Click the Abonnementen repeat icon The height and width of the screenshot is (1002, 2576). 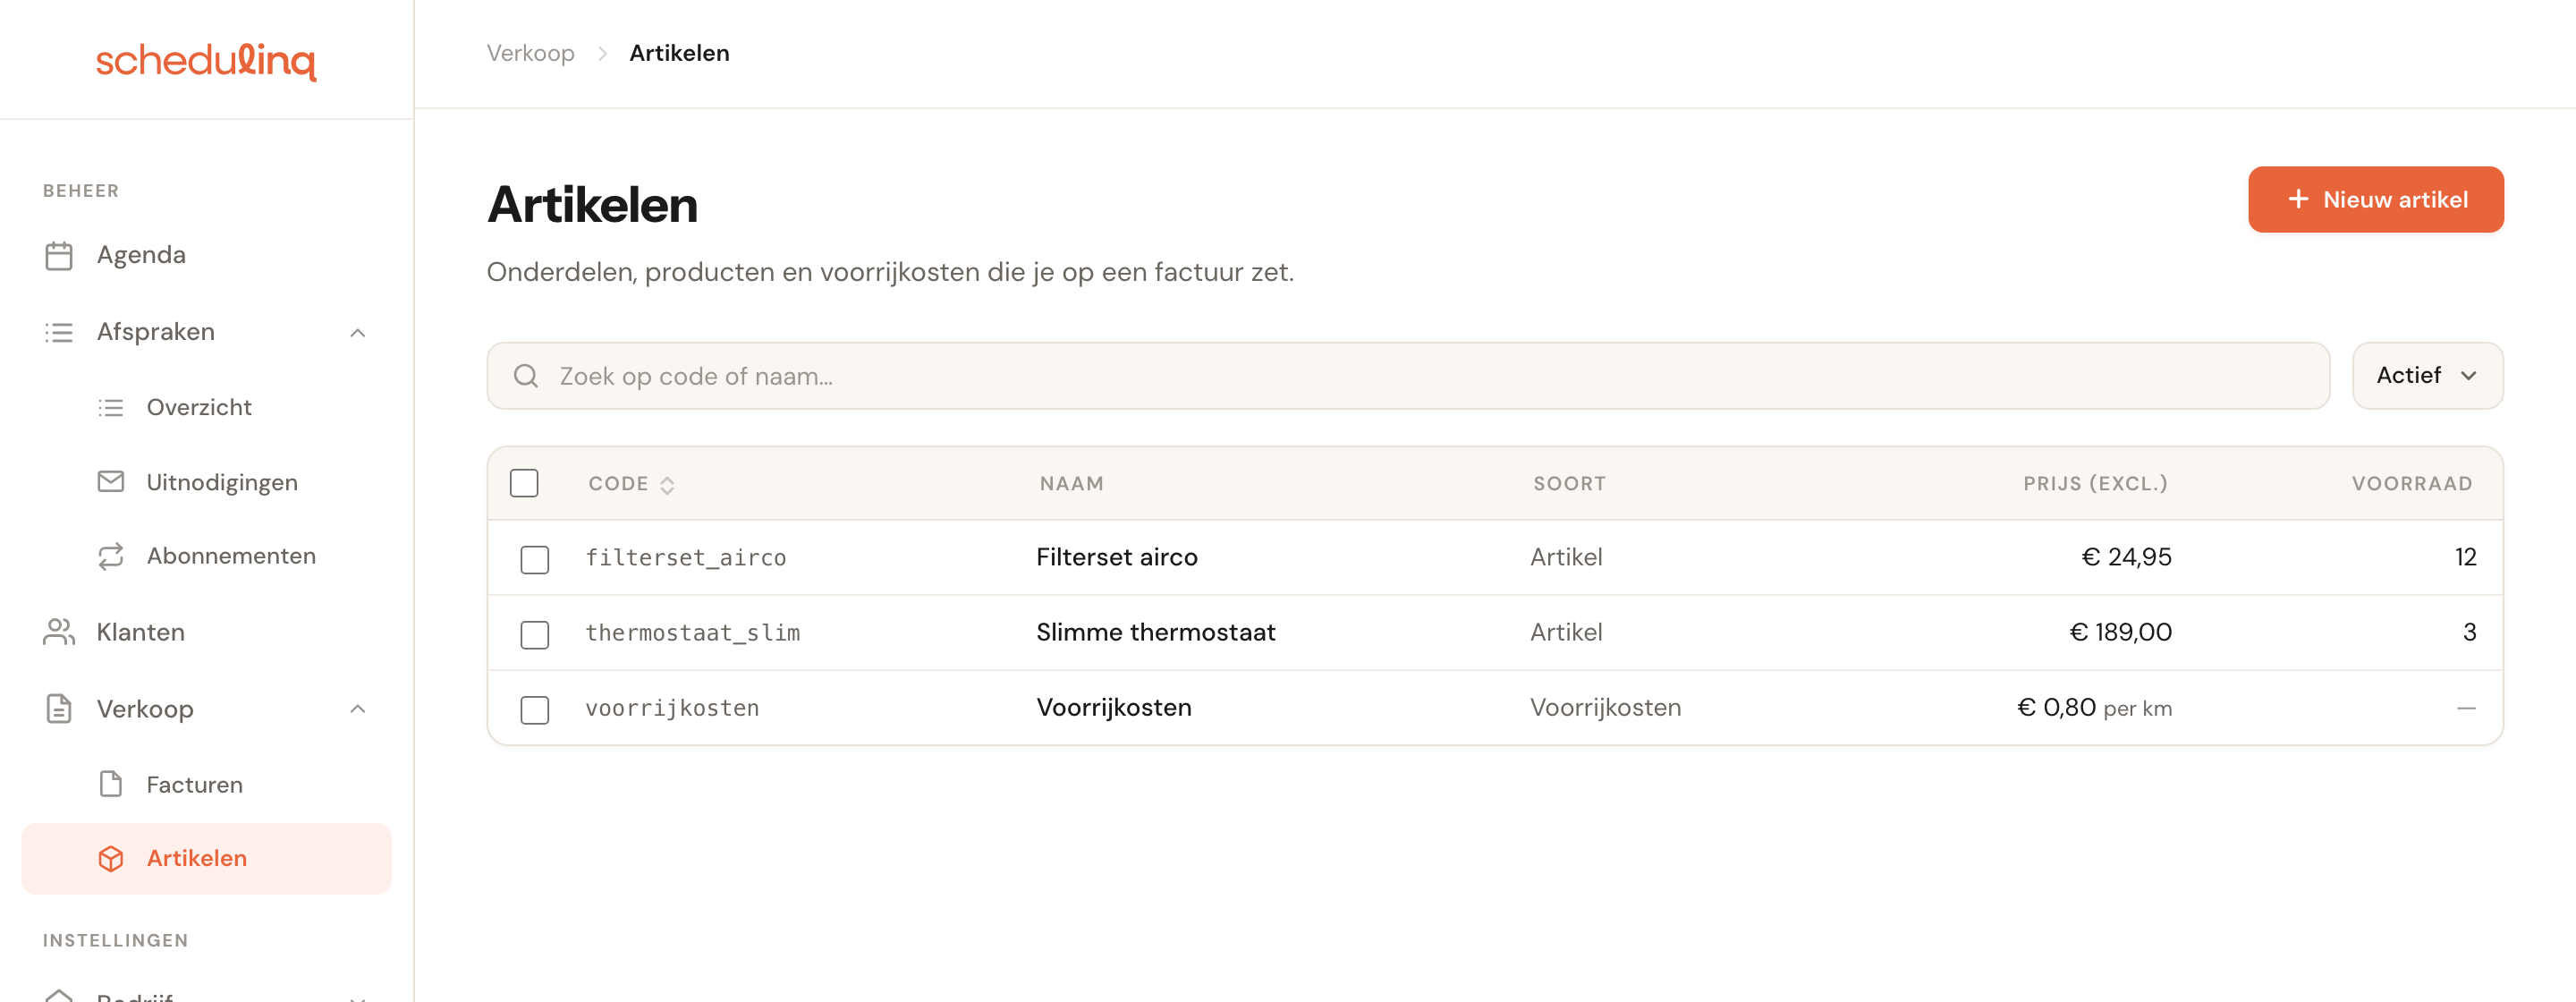click(x=111, y=556)
